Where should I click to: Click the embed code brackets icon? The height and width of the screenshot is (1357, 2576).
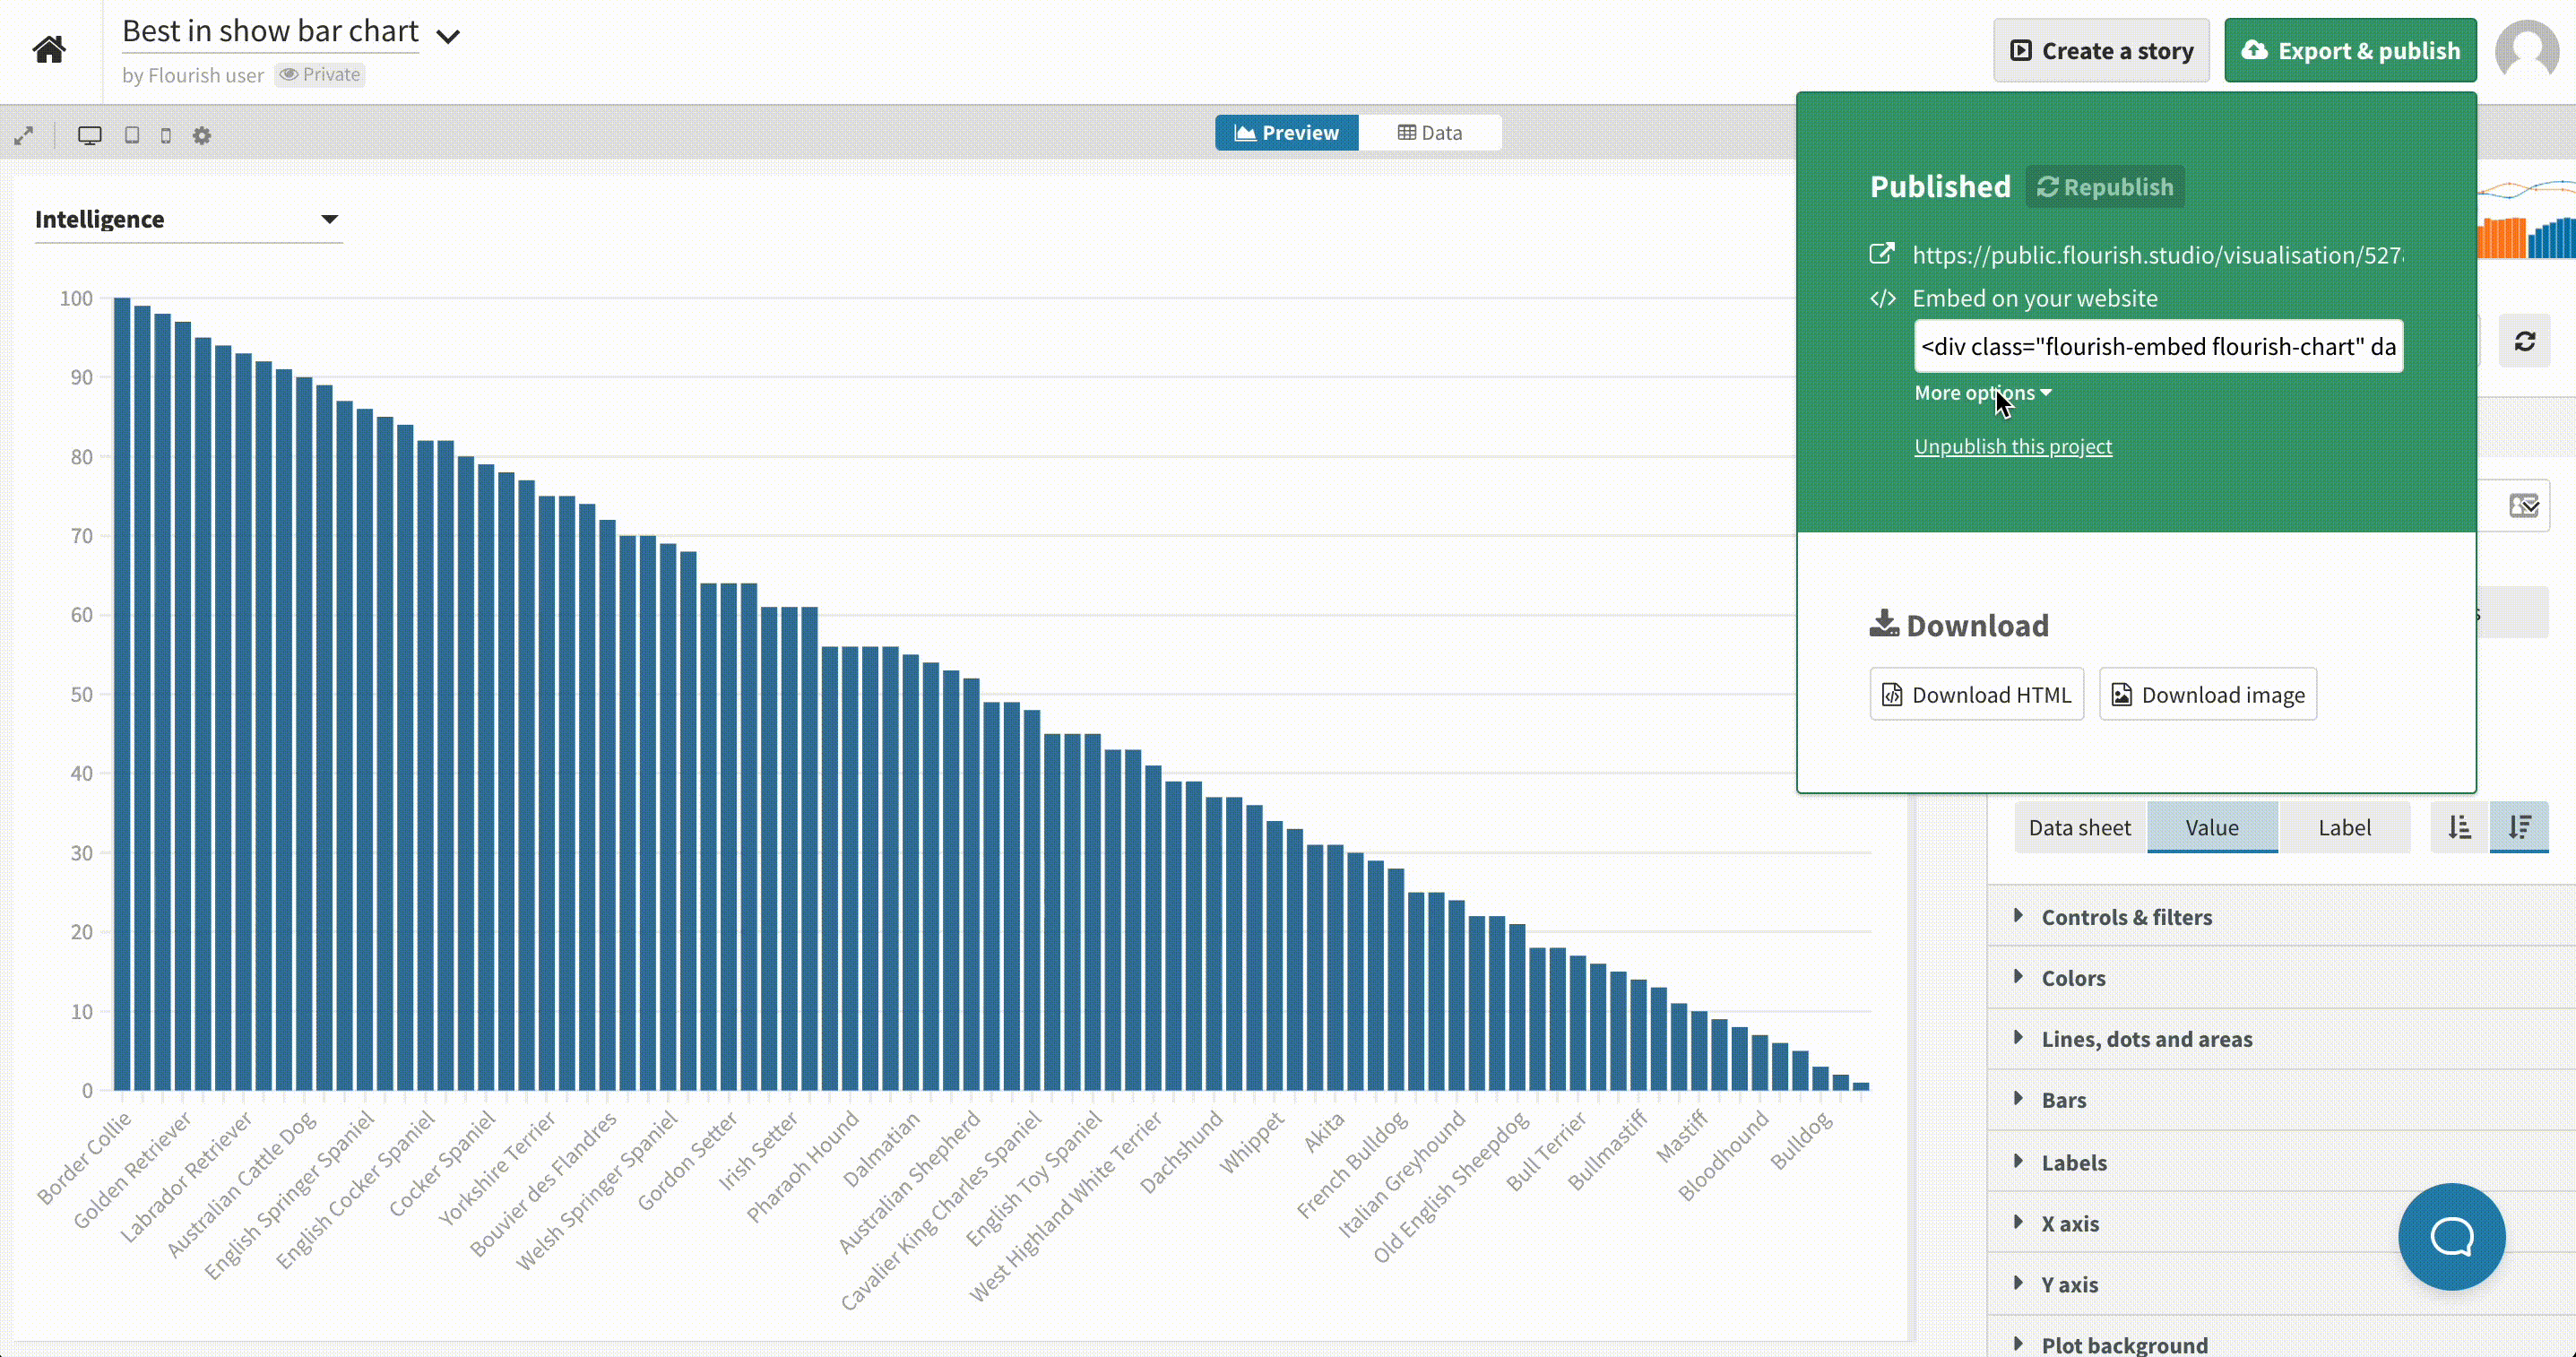tap(1883, 298)
